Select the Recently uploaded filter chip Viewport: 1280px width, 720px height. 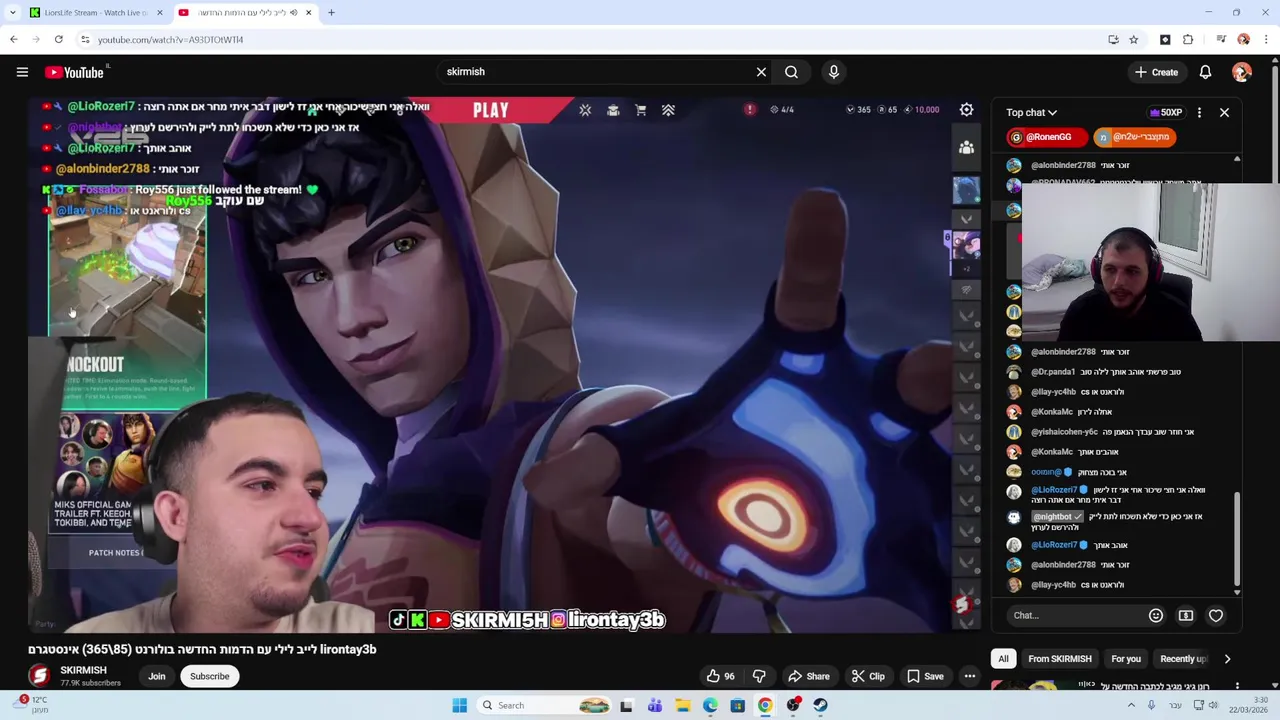1183,659
